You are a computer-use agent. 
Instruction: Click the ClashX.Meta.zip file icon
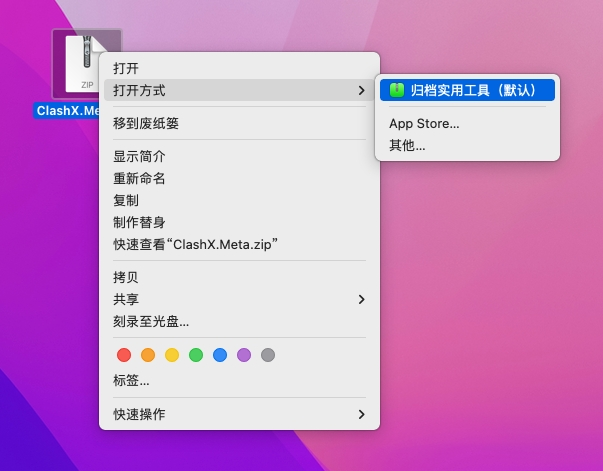85,63
